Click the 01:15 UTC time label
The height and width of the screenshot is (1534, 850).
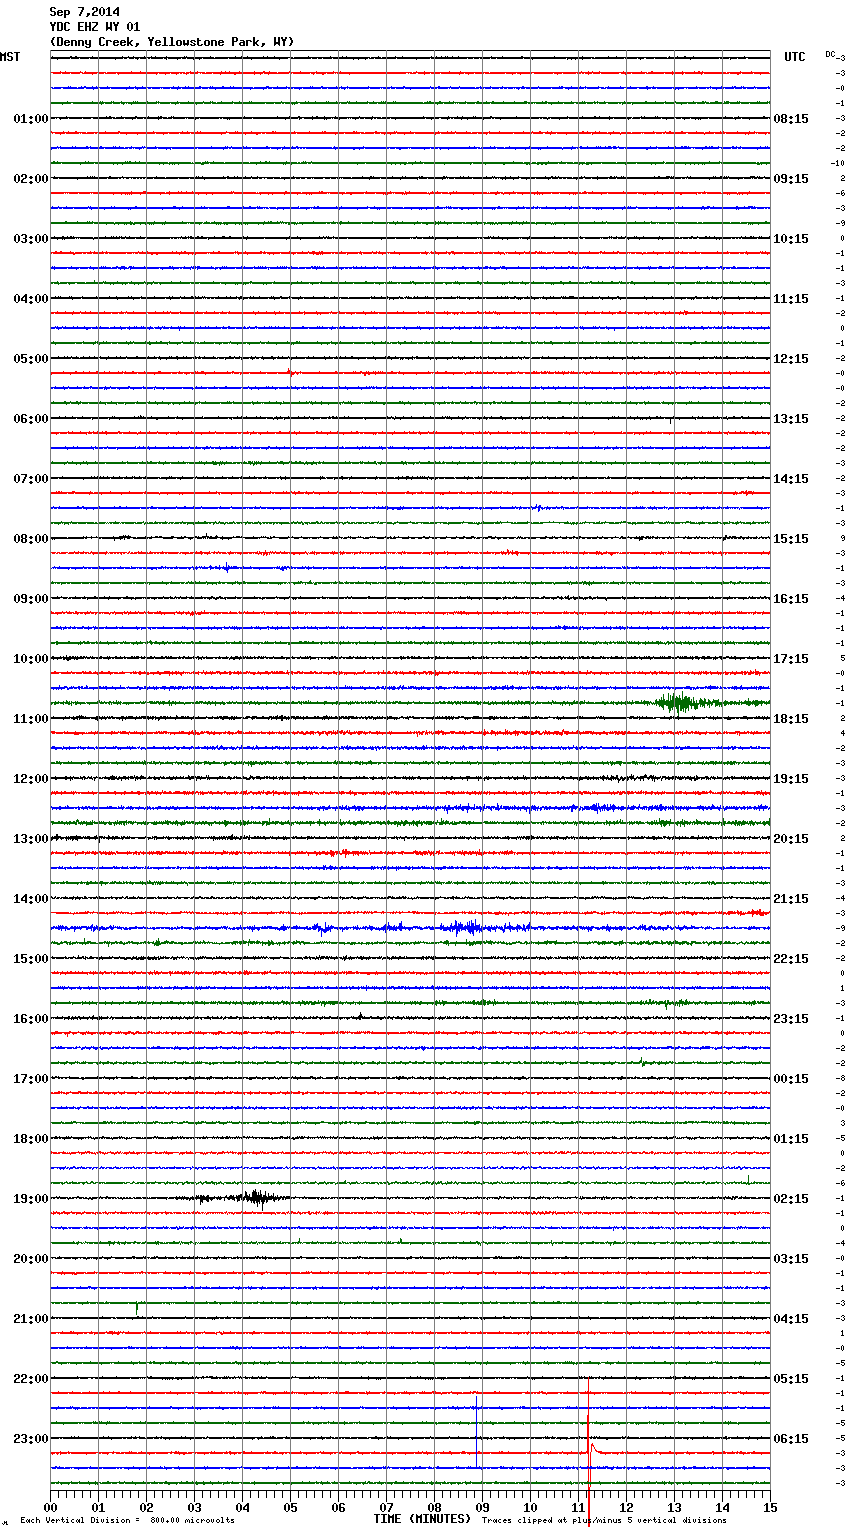(791, 1139)
